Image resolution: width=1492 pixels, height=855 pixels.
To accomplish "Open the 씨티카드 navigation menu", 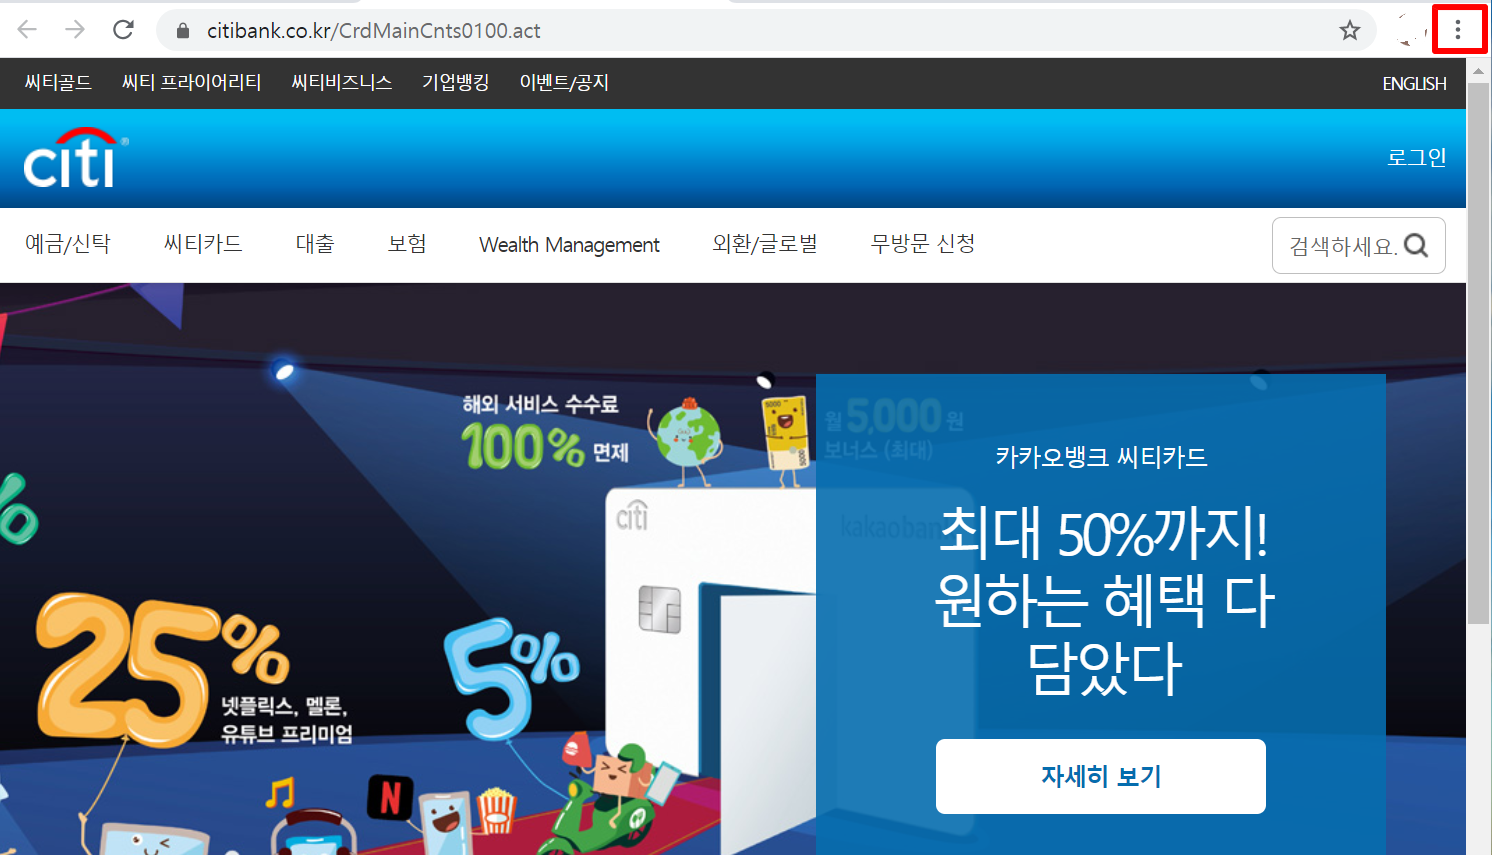I will point(203,244).
